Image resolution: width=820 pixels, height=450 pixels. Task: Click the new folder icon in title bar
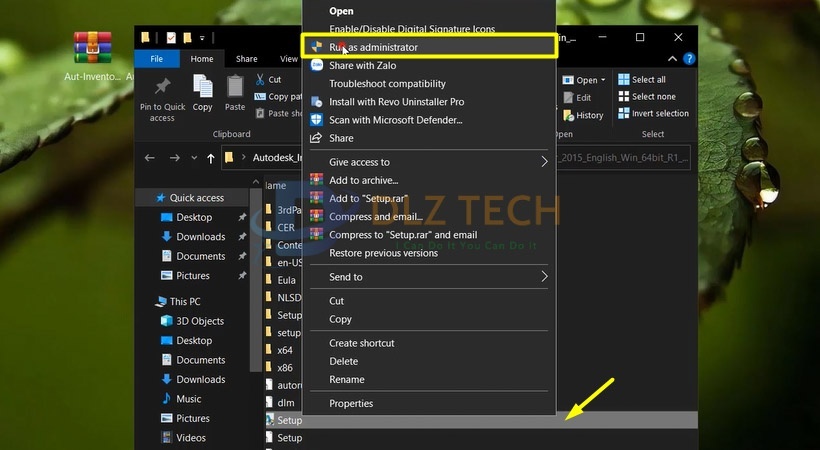point(187,38)
